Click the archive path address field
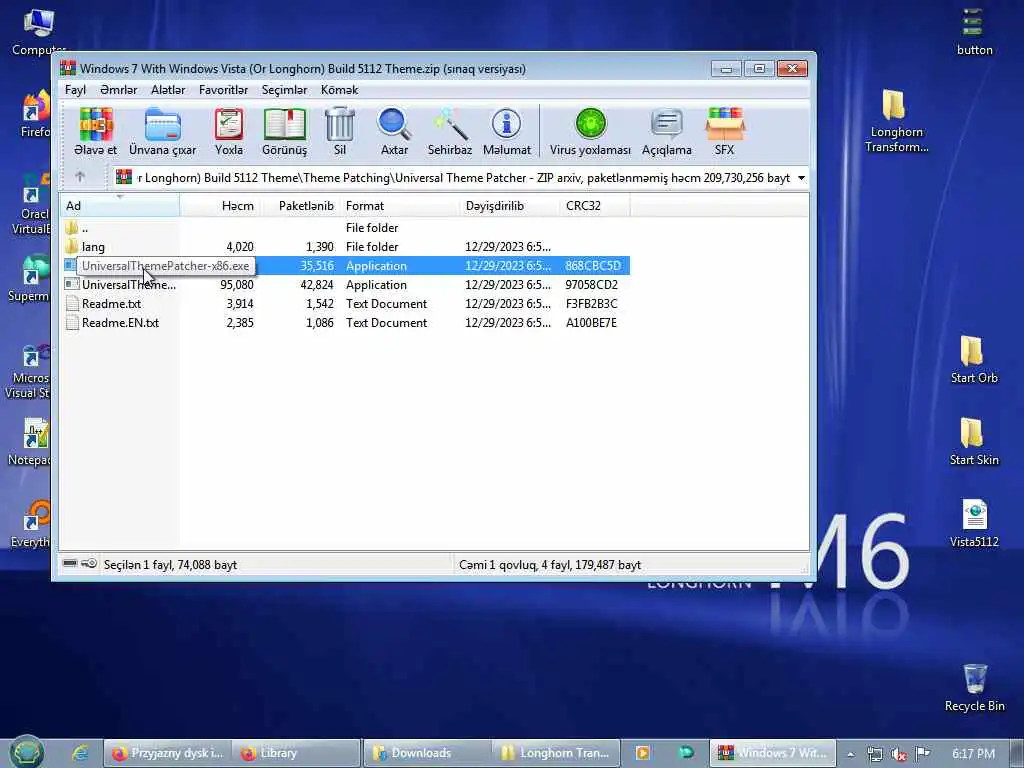1024x768 pixels. click(460, 178)
